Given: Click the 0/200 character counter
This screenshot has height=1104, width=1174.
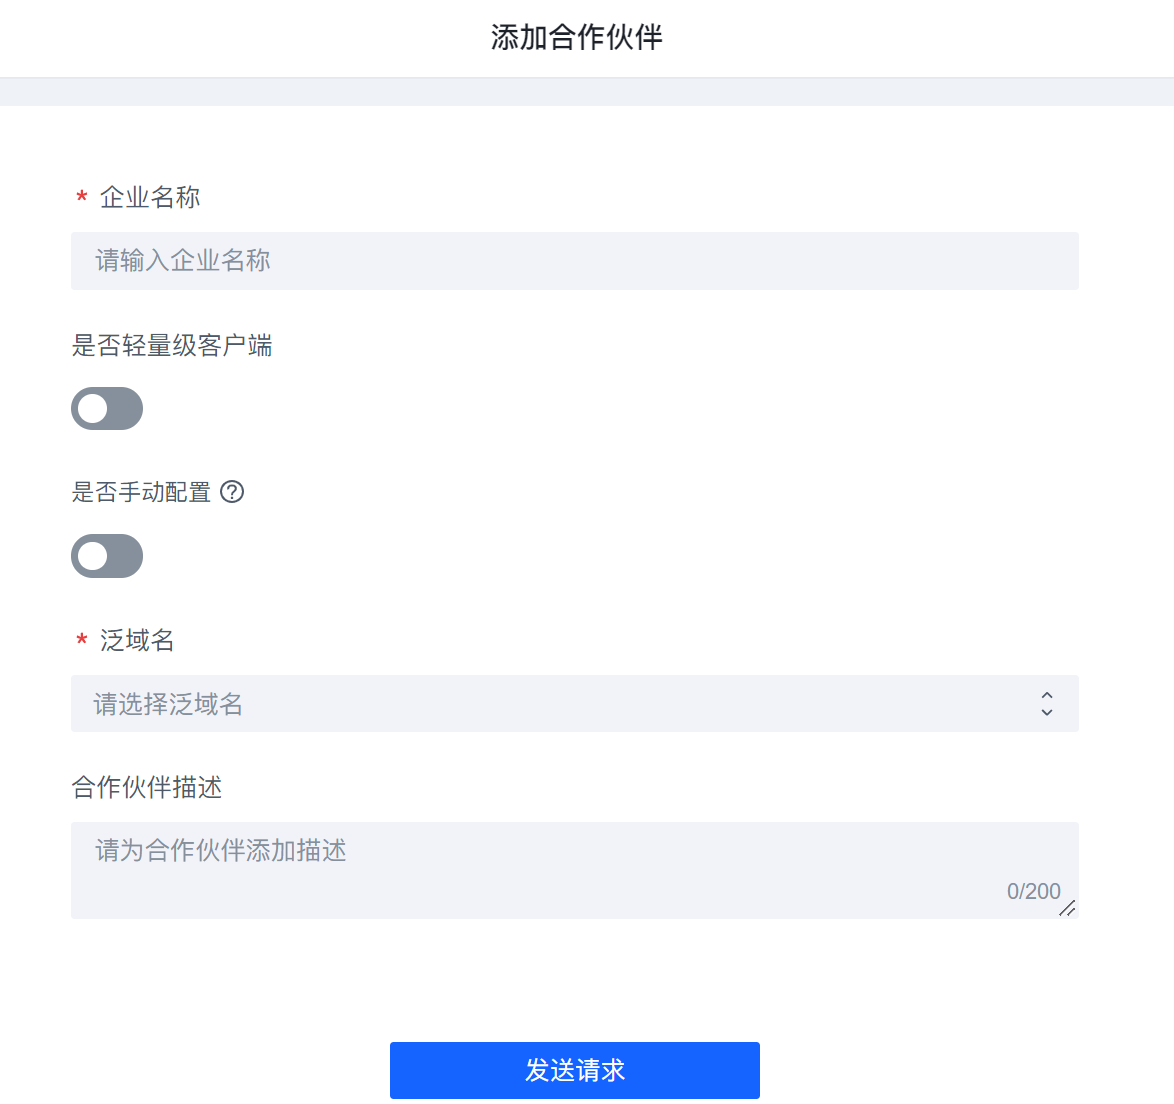Looking at the screenshot, I should coord(1033,891).
